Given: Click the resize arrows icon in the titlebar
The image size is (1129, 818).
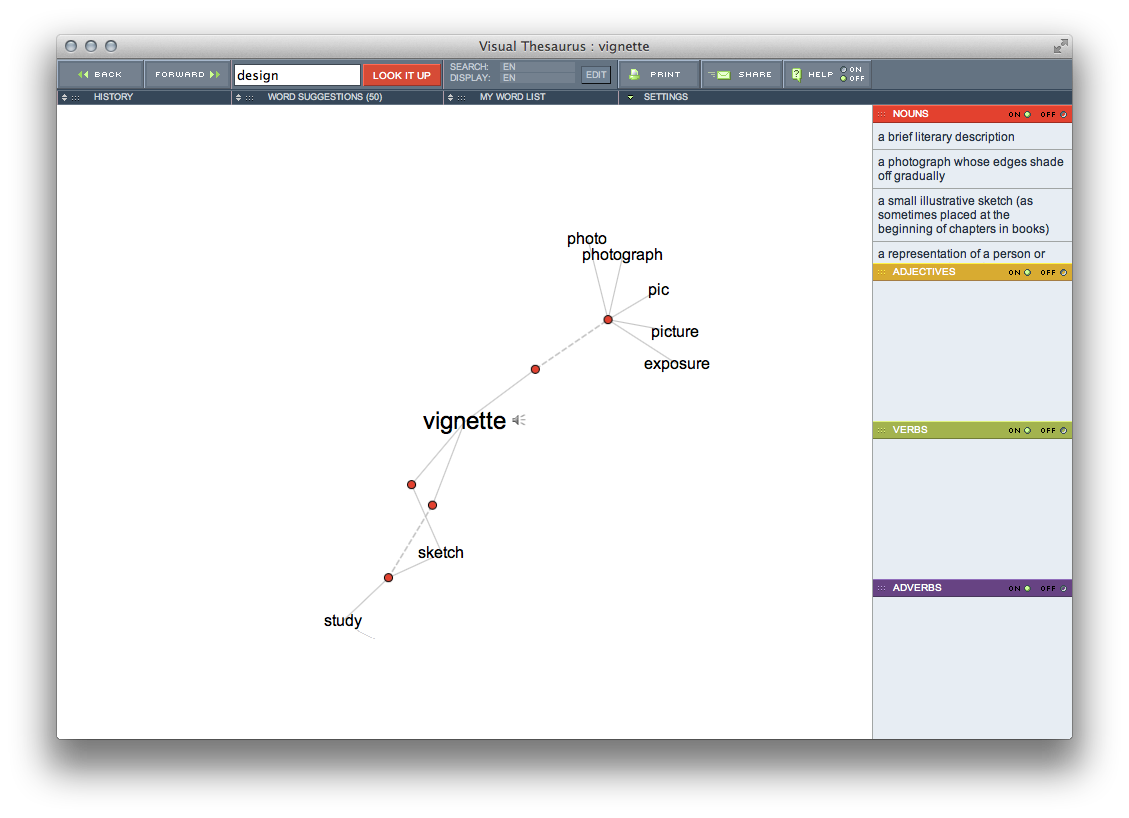Looking at the screenshot, I should [x=1059, y=45].
